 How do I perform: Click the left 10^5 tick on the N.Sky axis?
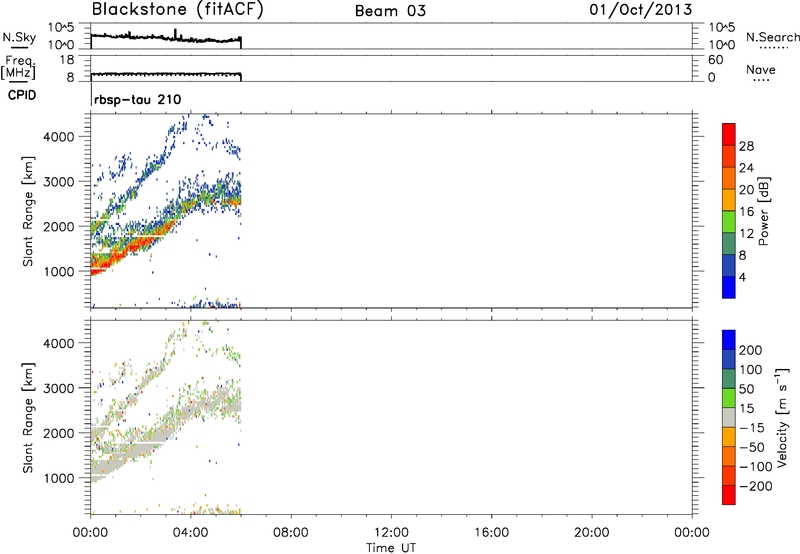(x=61, y=27)
